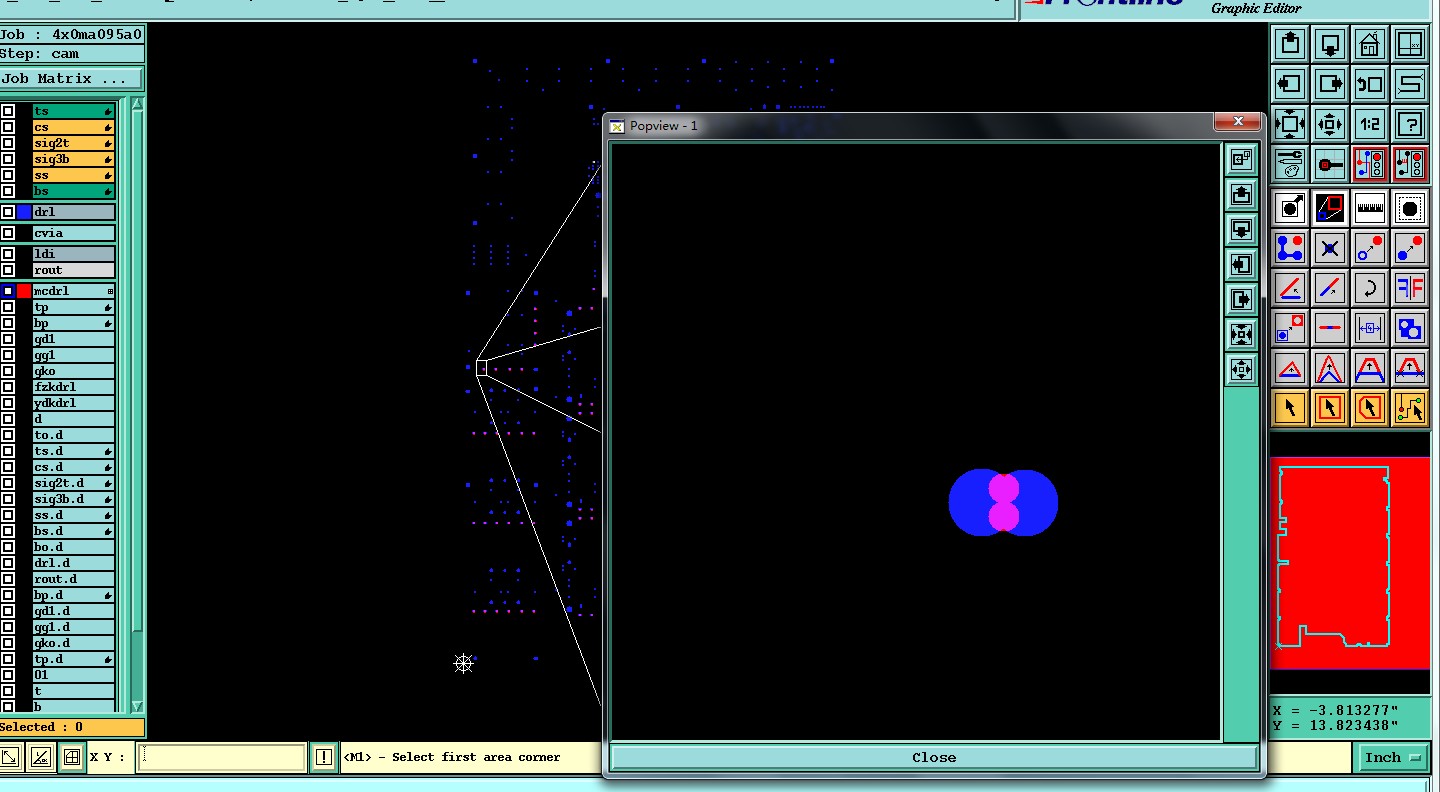
Task: Click the exclamation mark button
Action: coord(324,757)
